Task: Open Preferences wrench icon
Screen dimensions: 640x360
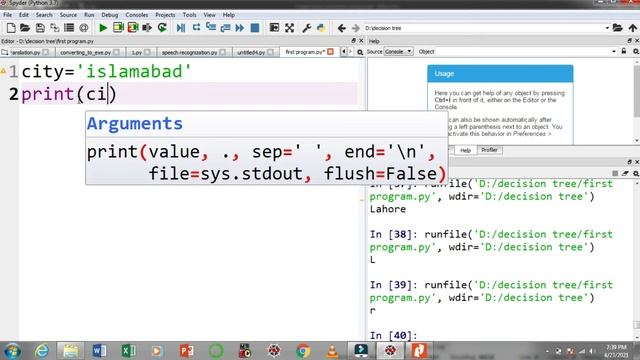Action: click(x=307, y=28)
